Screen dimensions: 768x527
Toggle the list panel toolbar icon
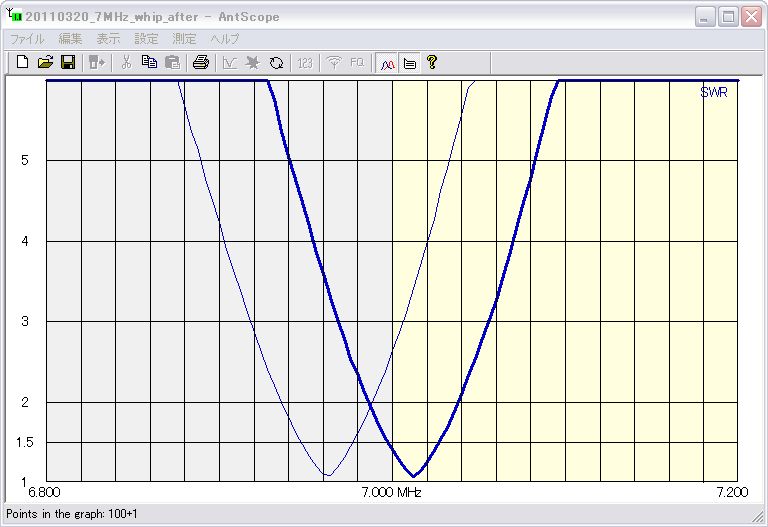[x=410, y=63]
